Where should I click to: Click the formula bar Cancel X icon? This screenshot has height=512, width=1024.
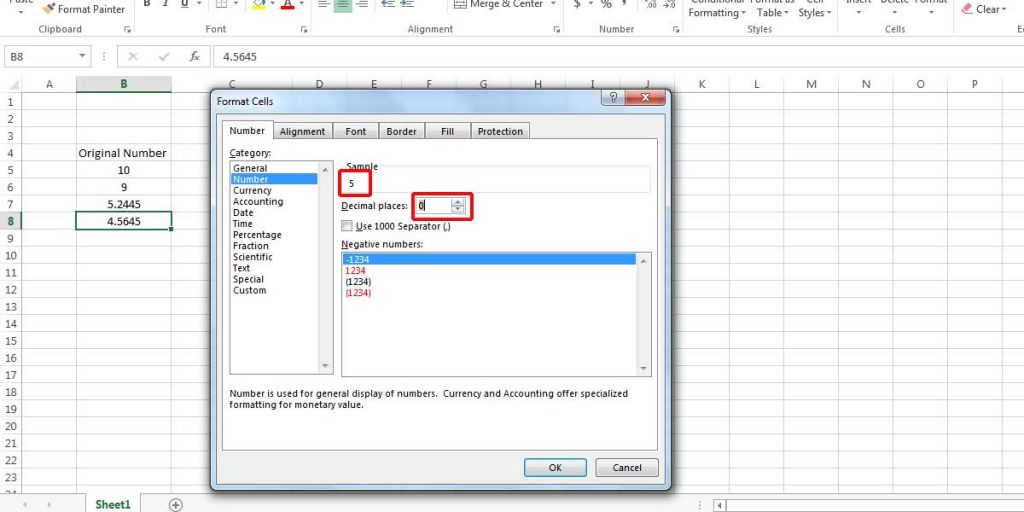[133, 57]
